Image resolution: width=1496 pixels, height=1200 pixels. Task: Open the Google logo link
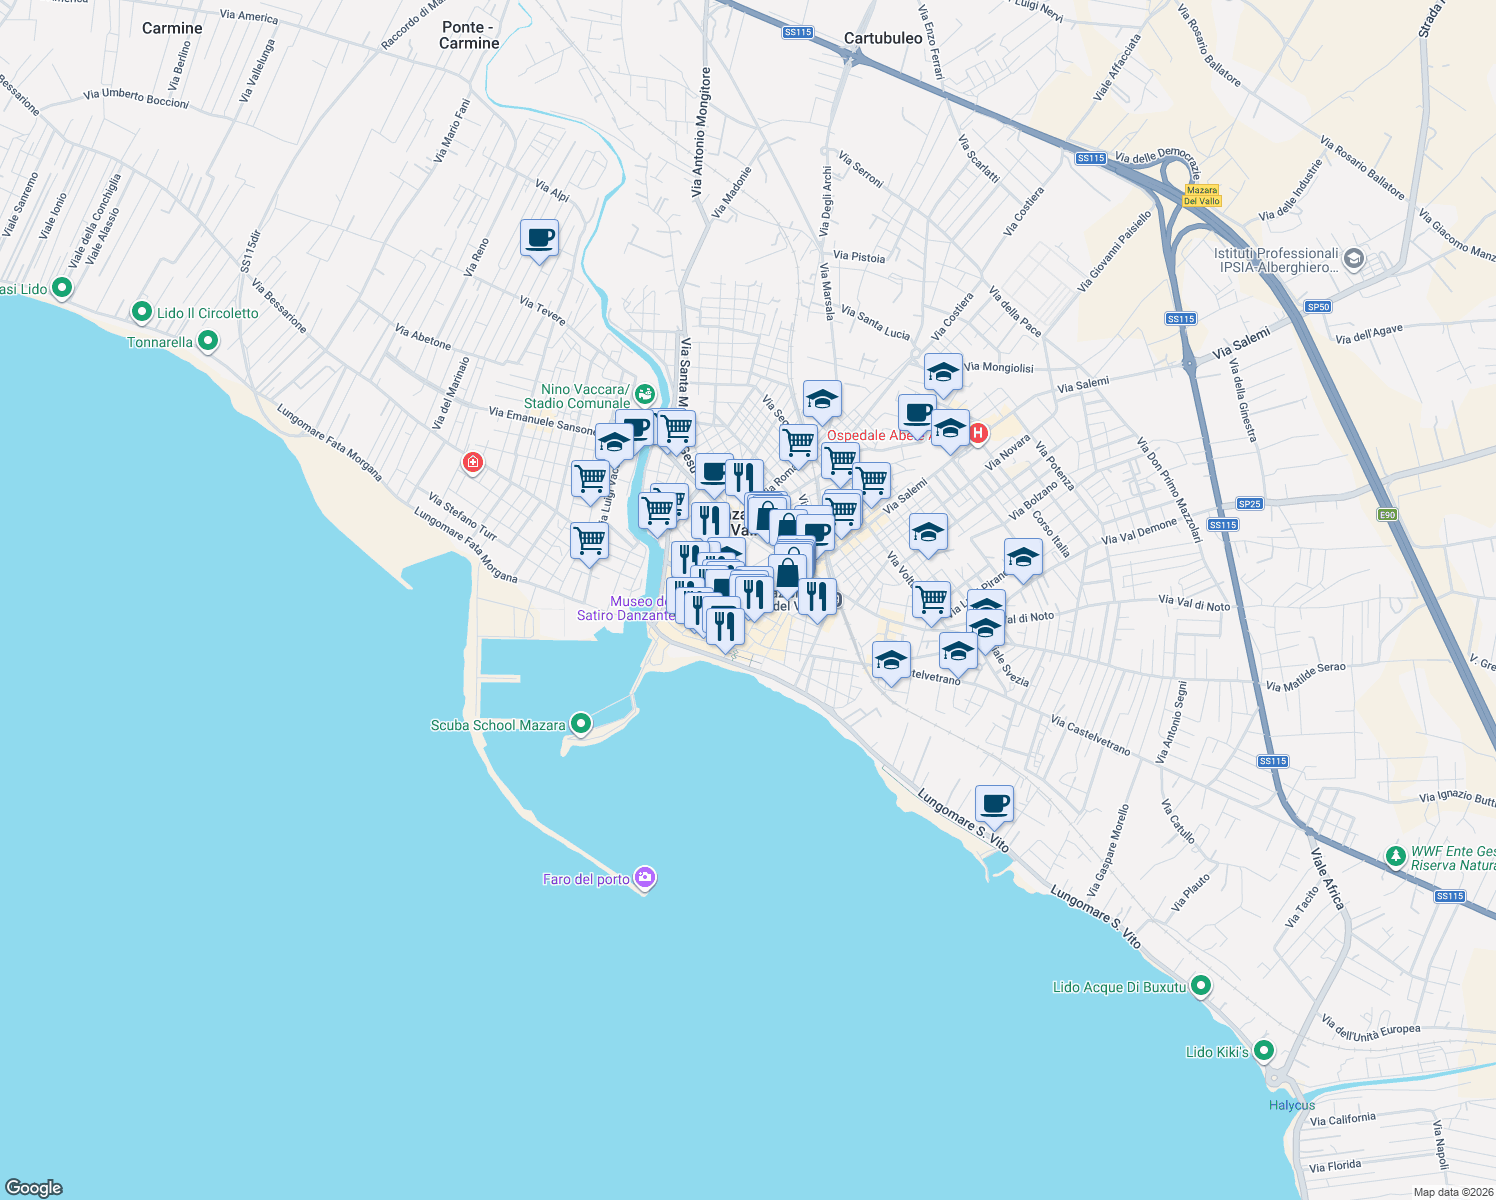[34, 1188]
